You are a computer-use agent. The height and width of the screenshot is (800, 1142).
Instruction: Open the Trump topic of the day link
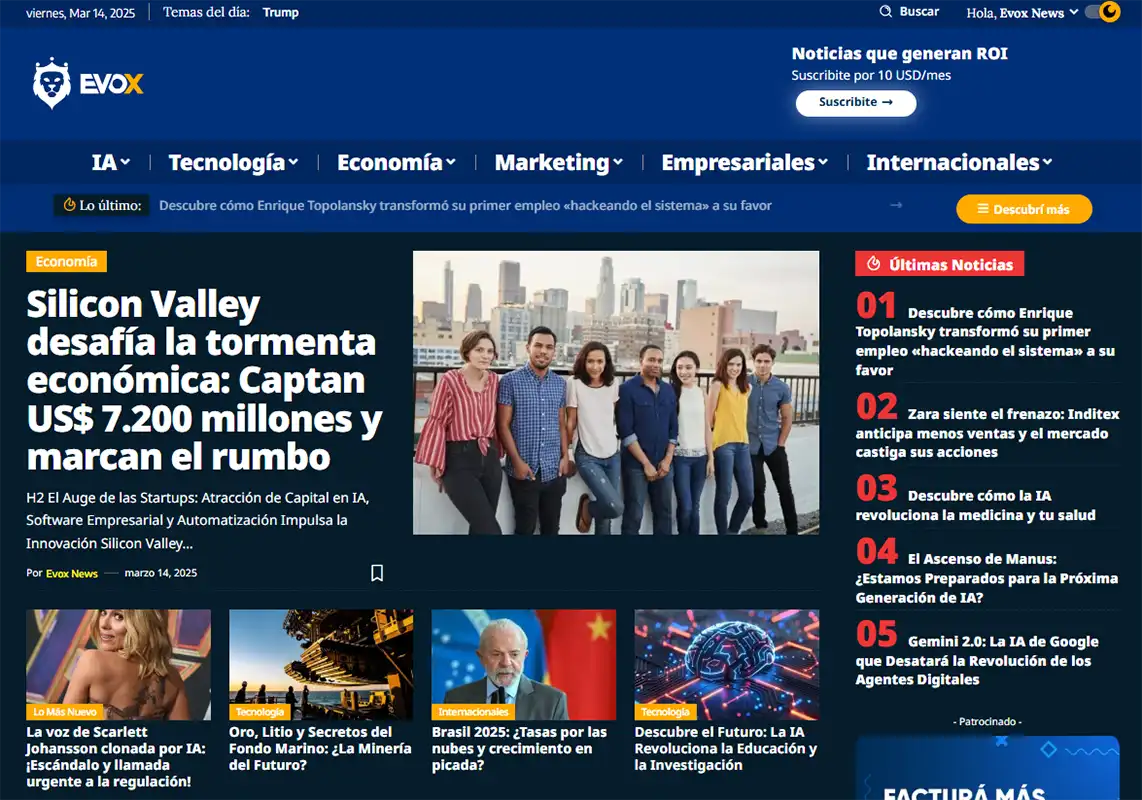[x=280, y=12]
